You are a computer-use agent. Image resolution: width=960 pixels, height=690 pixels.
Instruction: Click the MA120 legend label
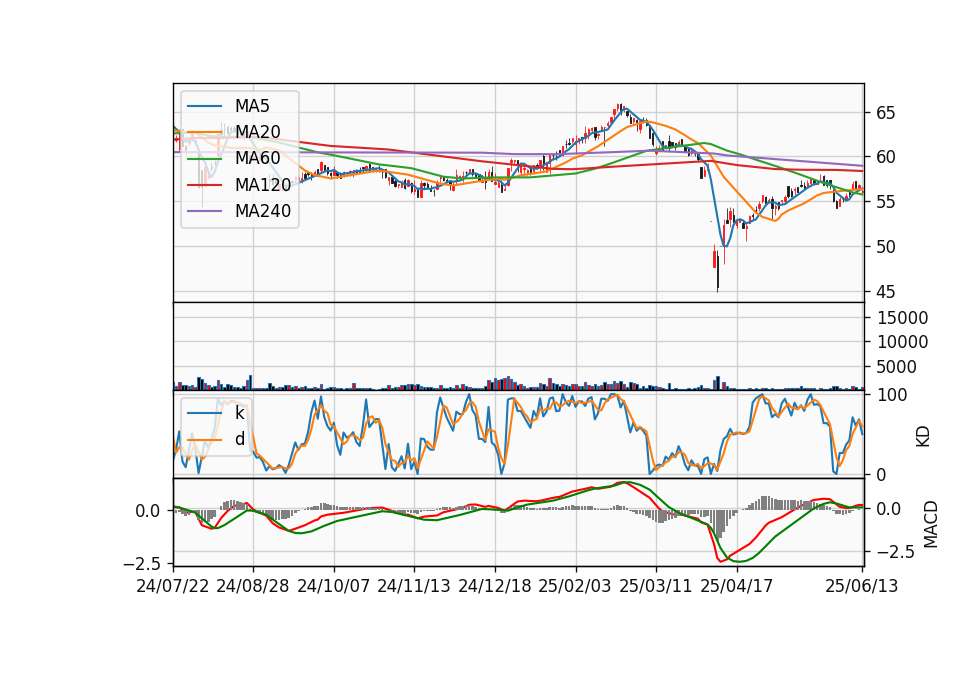[x=263, y=184]
